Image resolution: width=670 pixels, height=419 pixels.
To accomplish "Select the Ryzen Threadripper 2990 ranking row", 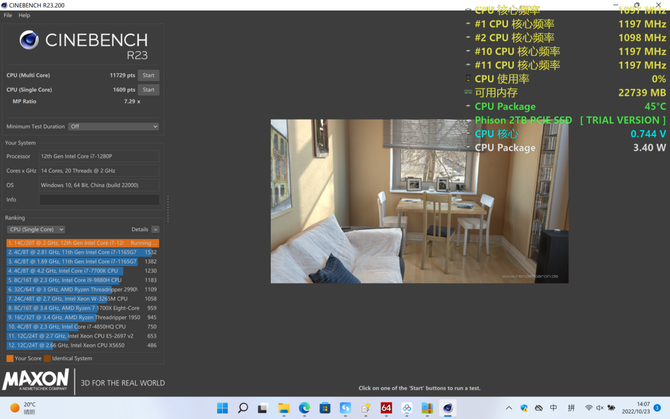I will tap(82, 290).
